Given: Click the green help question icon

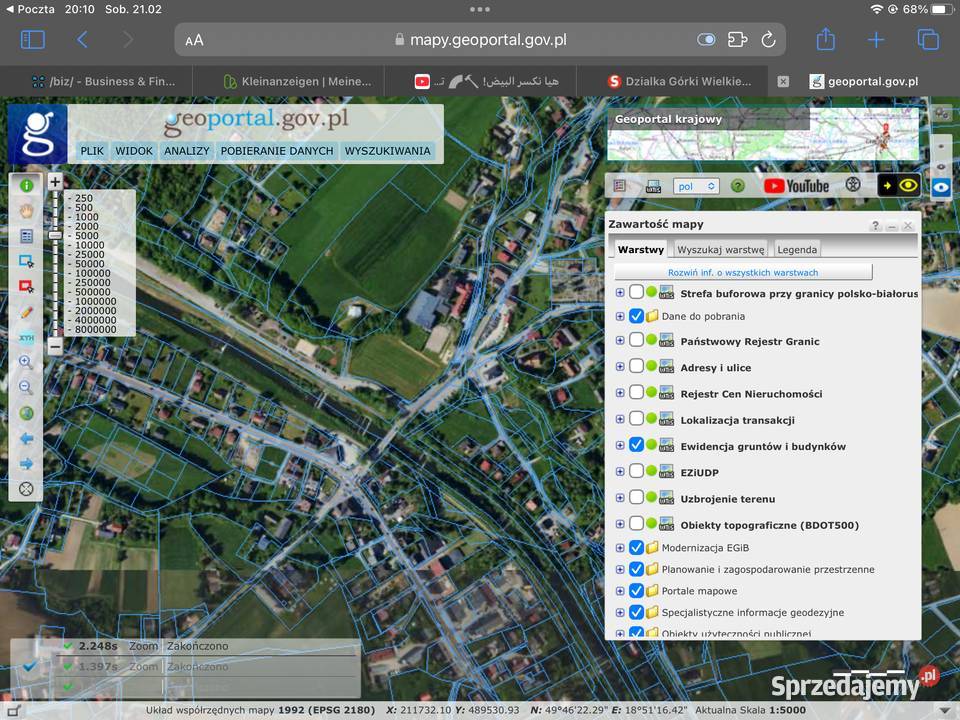Looking at the screenshot, I should pos(738,186).
